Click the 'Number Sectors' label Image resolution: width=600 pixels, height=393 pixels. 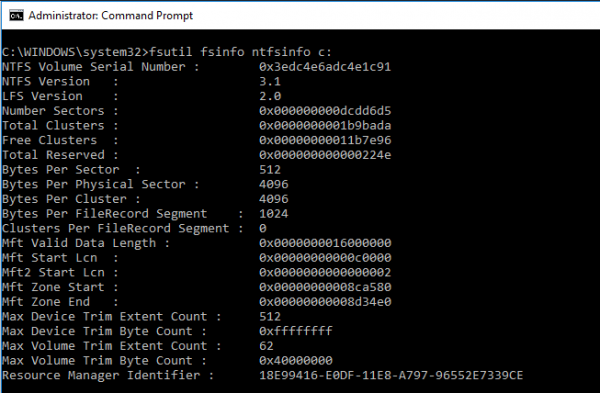(x=53, y=111)
